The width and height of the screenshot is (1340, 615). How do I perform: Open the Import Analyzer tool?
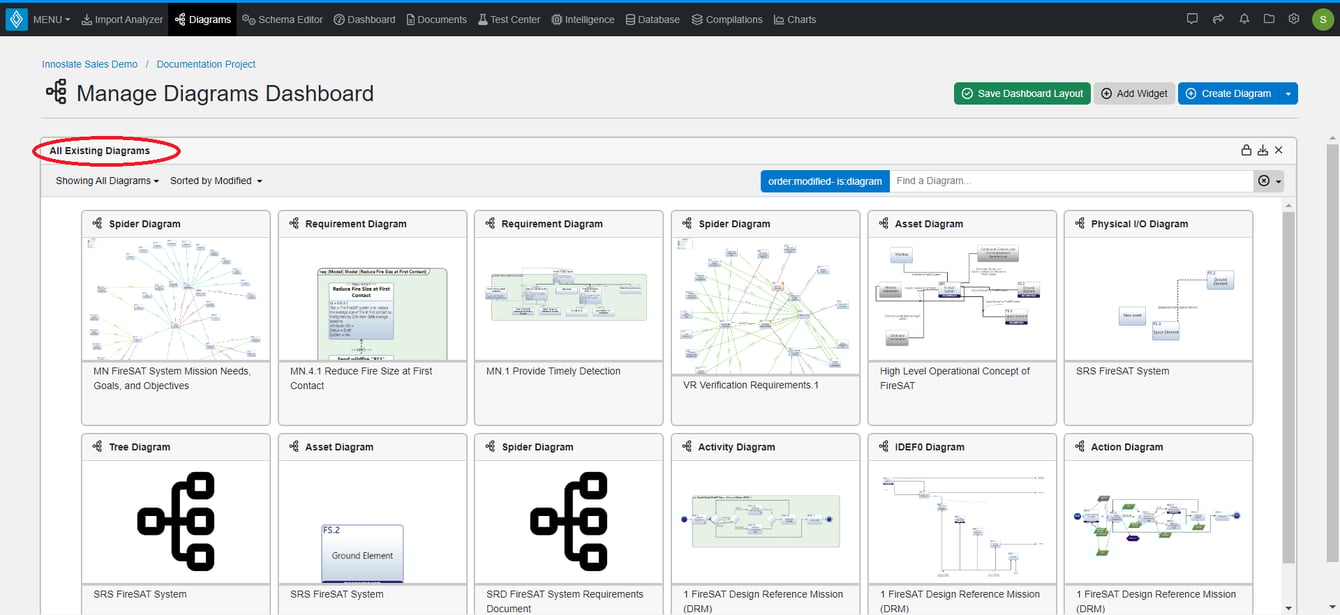click(122, 18)
